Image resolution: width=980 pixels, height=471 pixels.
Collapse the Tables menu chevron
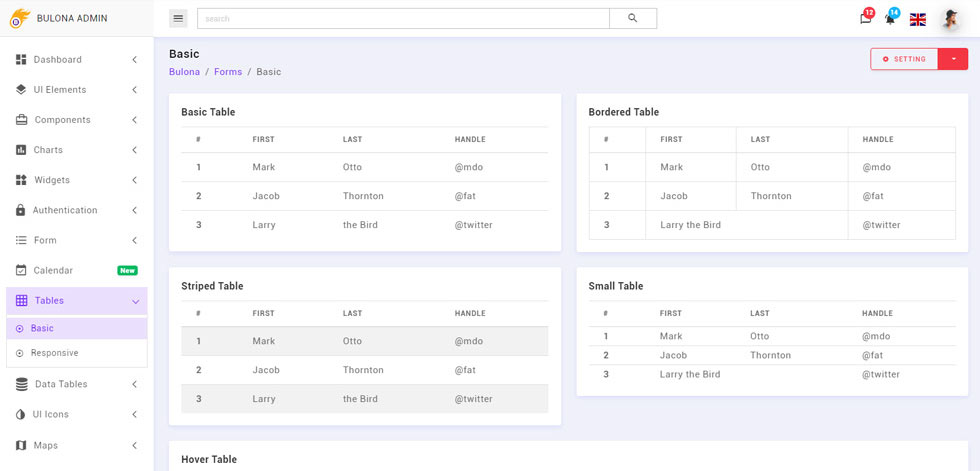point(135,302)
